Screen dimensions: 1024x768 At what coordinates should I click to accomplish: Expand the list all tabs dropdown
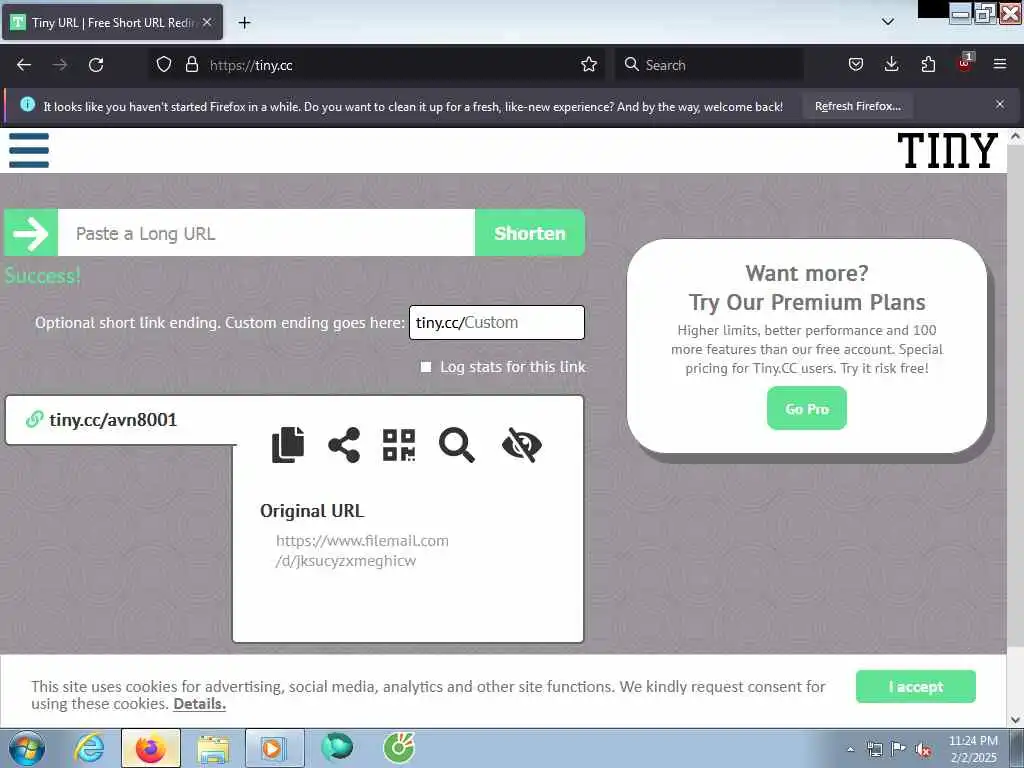coord(888,22)
